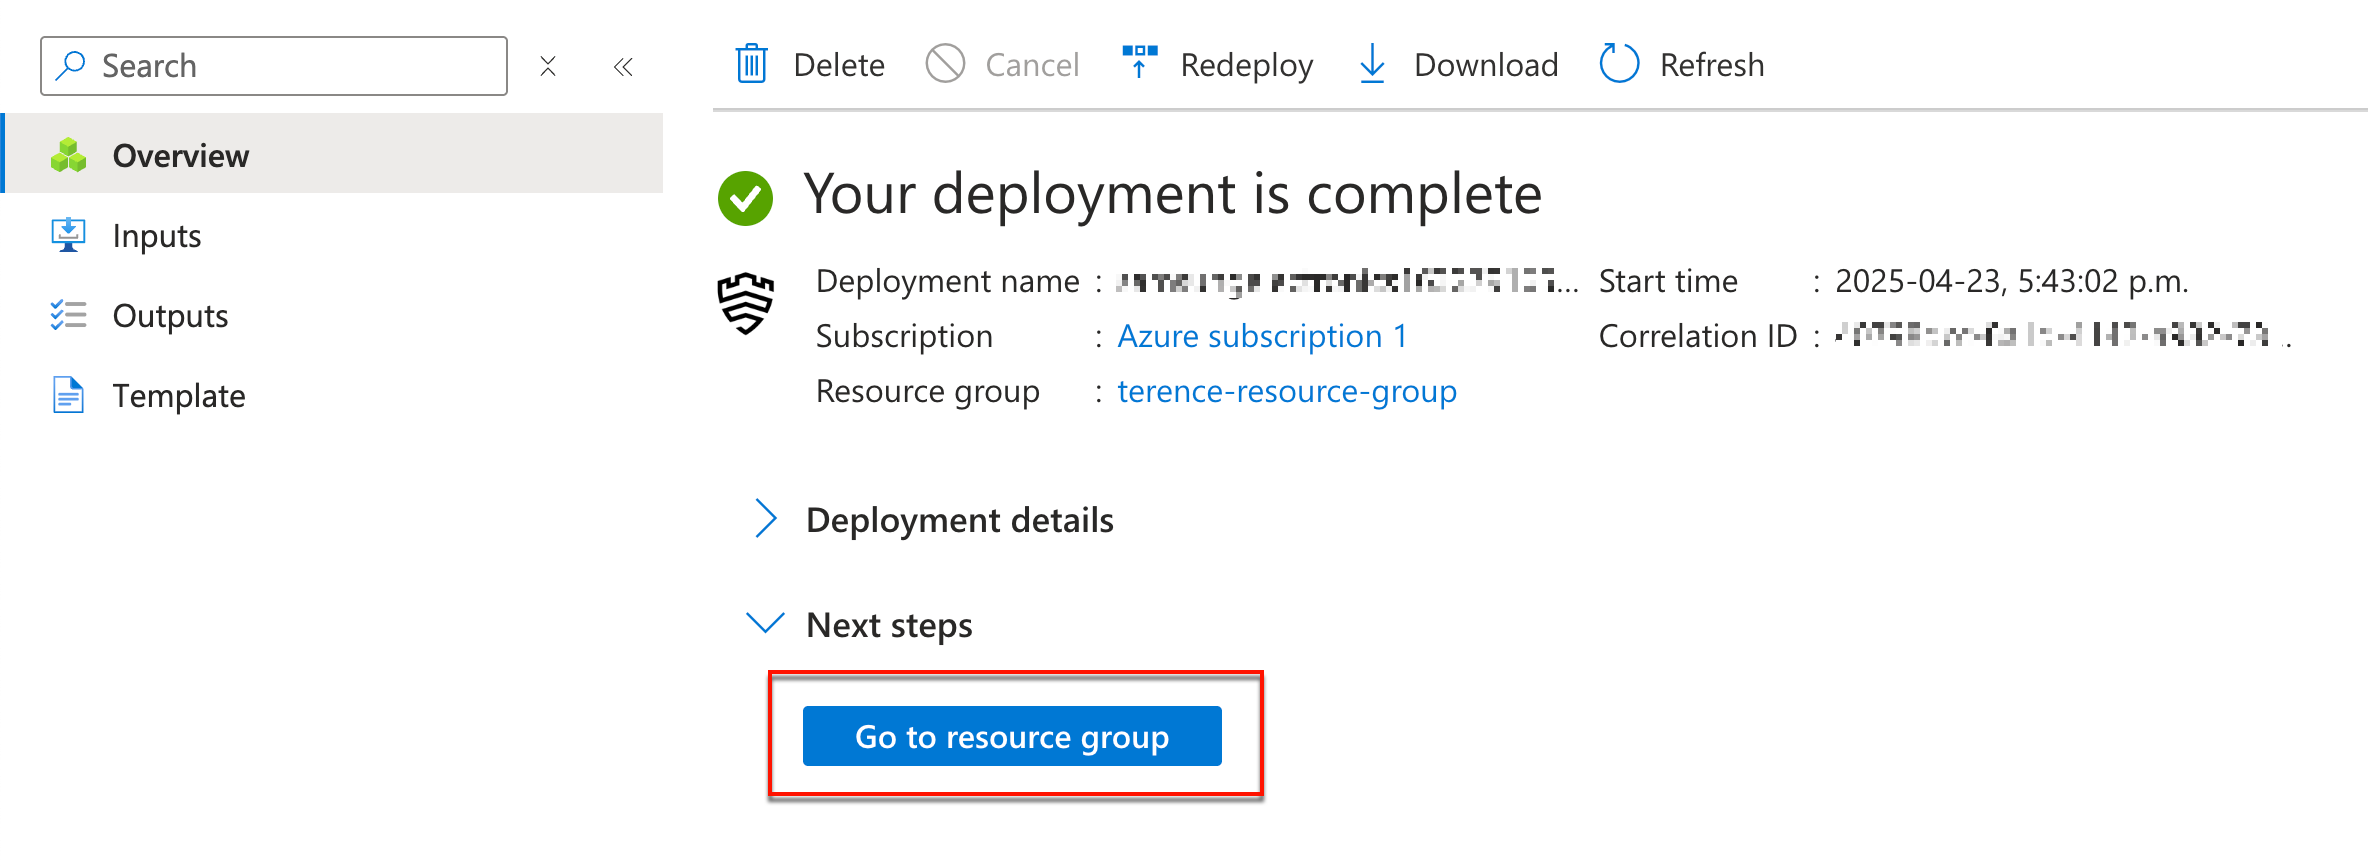Clear search with the X icon
Viewport: 2368px width, 868px height.
[548, 67]
